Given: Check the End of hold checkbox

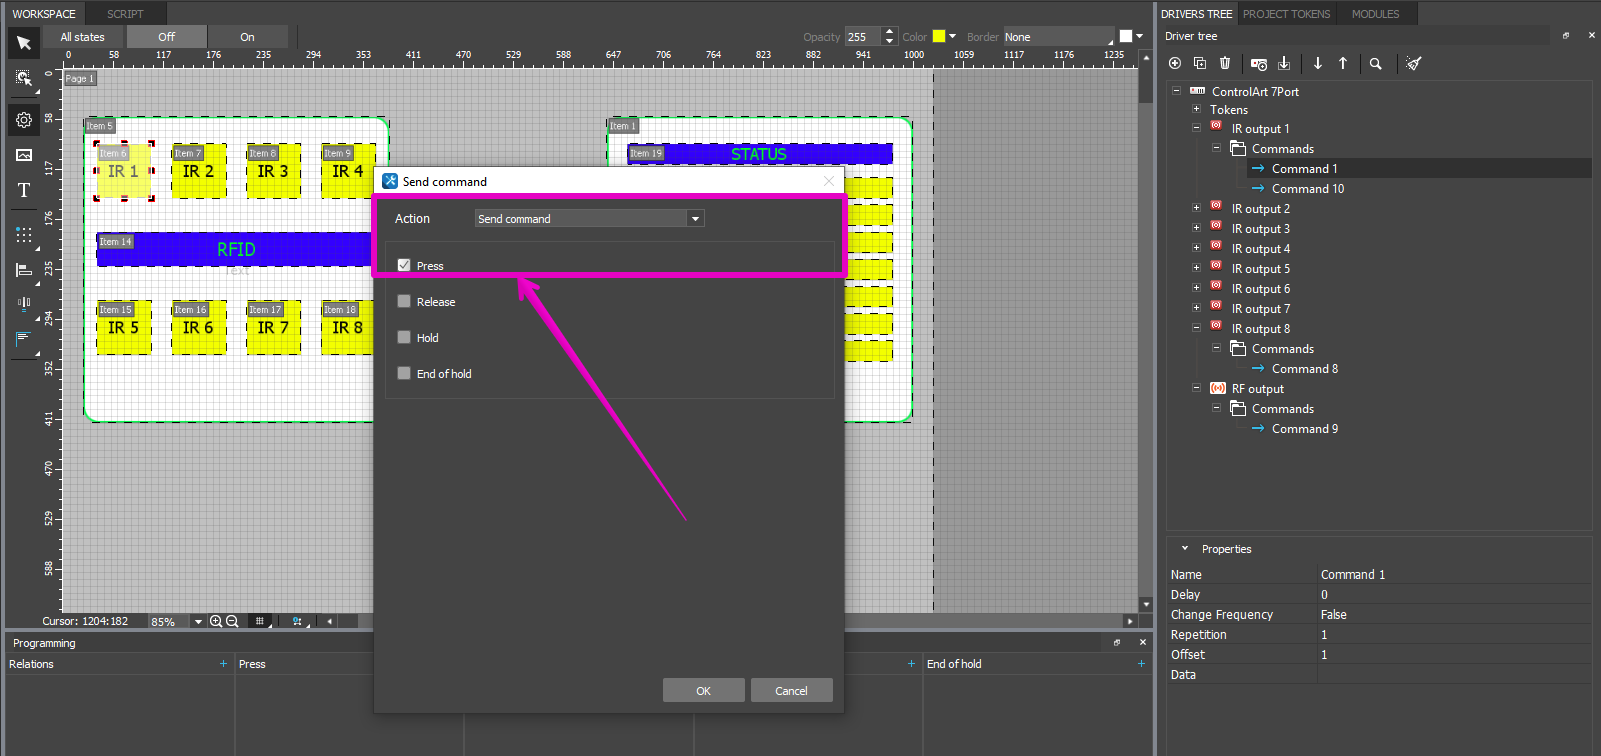Looking at the screenshot, I should pyautogui.click(x=404, y=373).
